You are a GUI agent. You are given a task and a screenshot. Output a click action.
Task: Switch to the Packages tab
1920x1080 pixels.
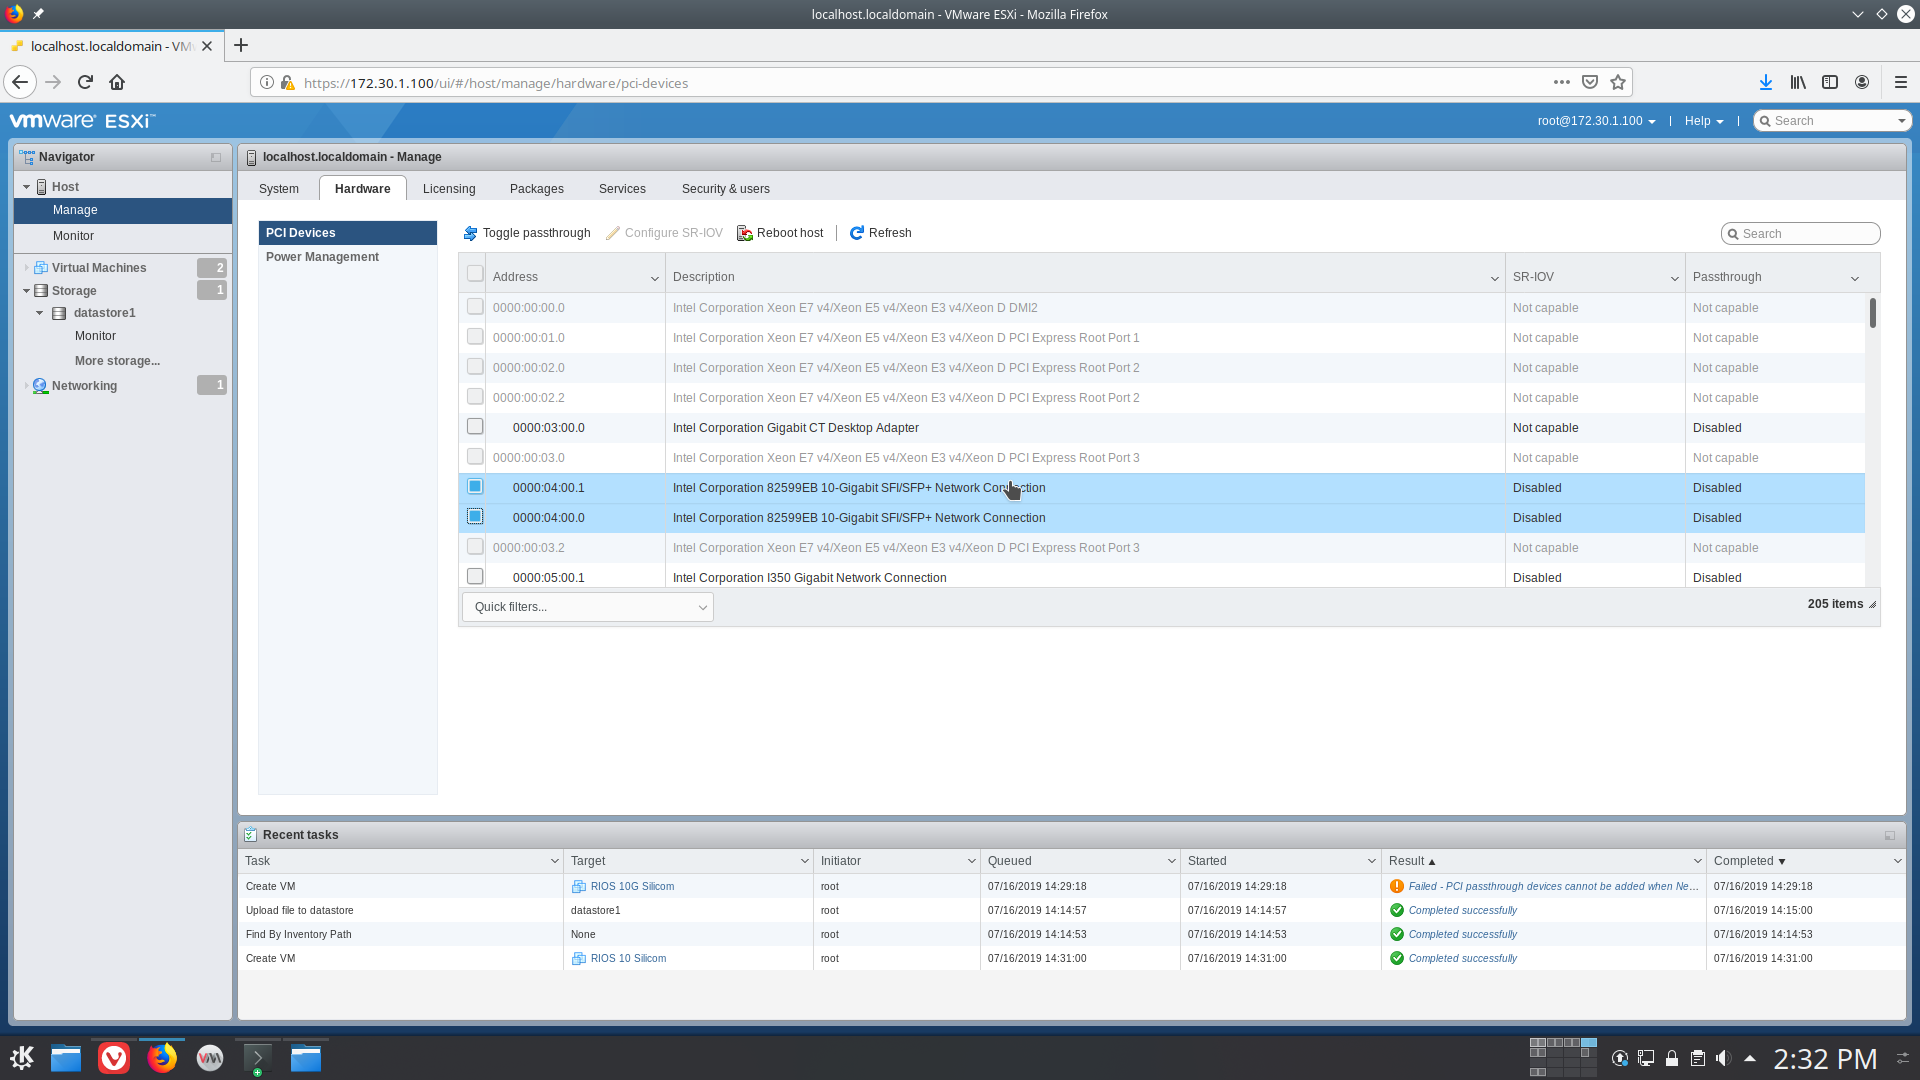[x=537, y=189]
